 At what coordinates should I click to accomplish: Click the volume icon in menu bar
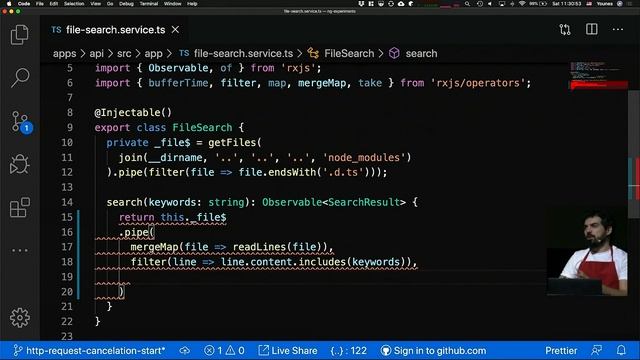490,4
